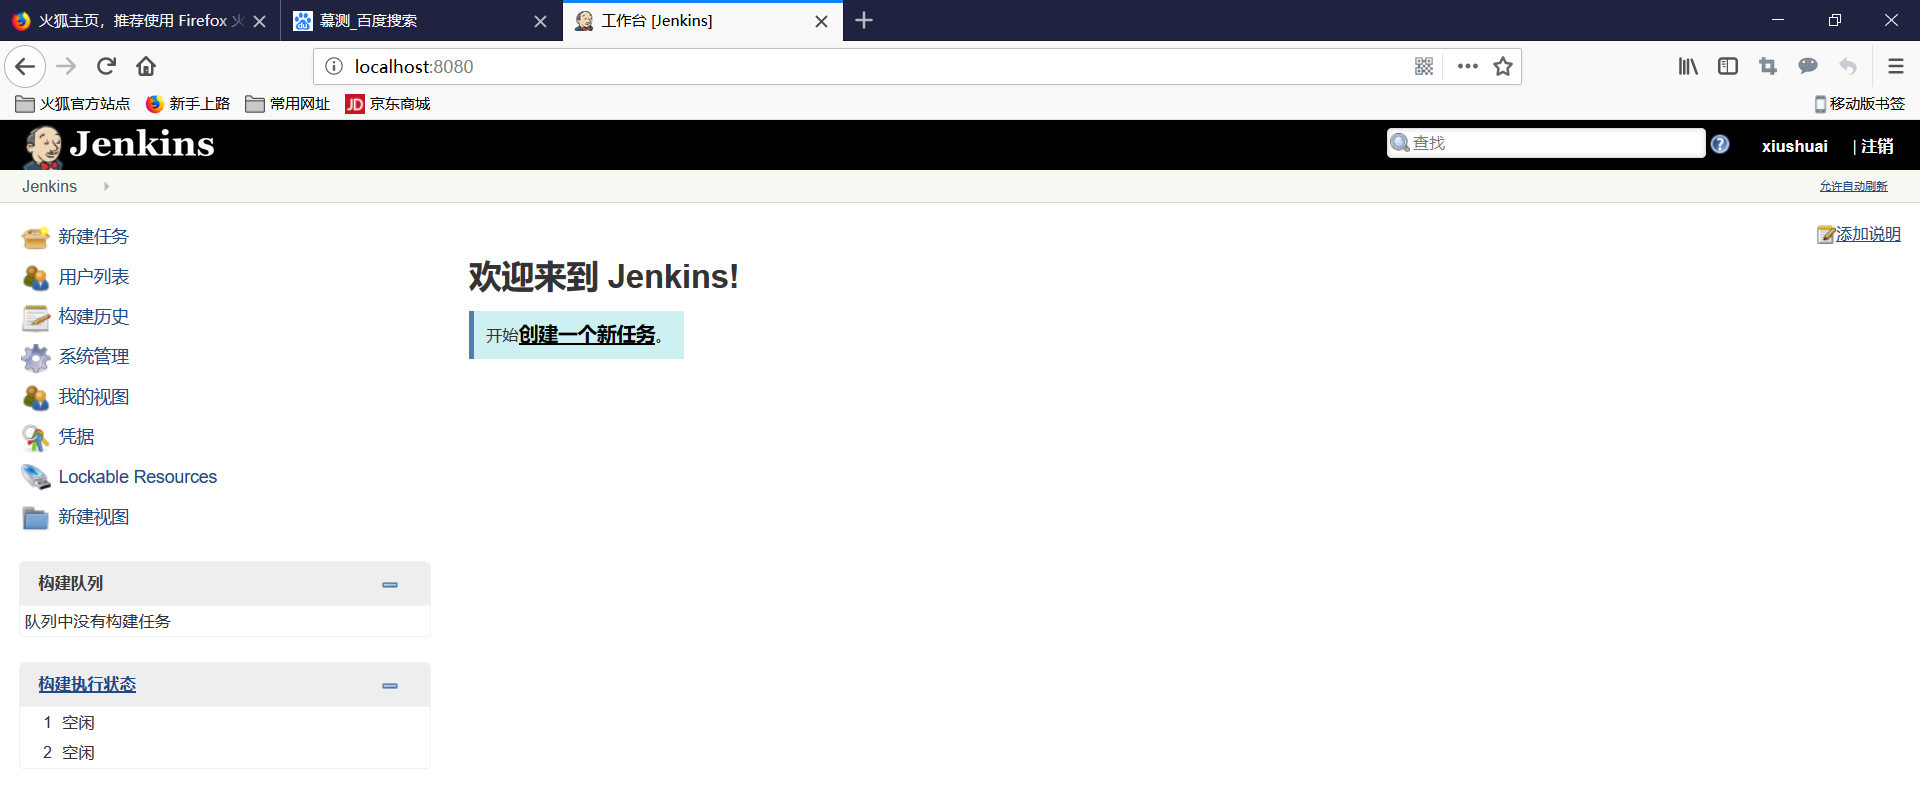Screen dimensions: 1920x804
Task: Select the 工作台 [Jenkins] tab
Action: click(702, 20)
